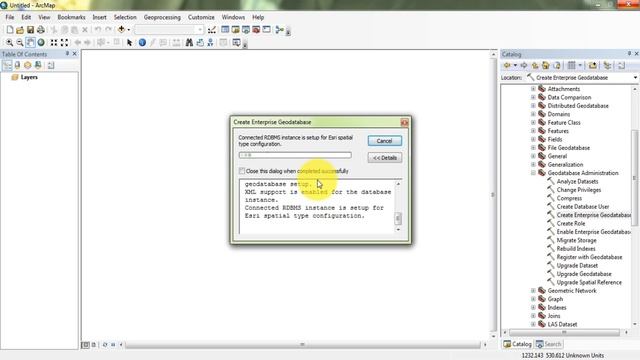Image resolution: width=640 pixels, height=360 pixels.
Task: Expand the Geometric Network toolset
Action: [533, 291]
